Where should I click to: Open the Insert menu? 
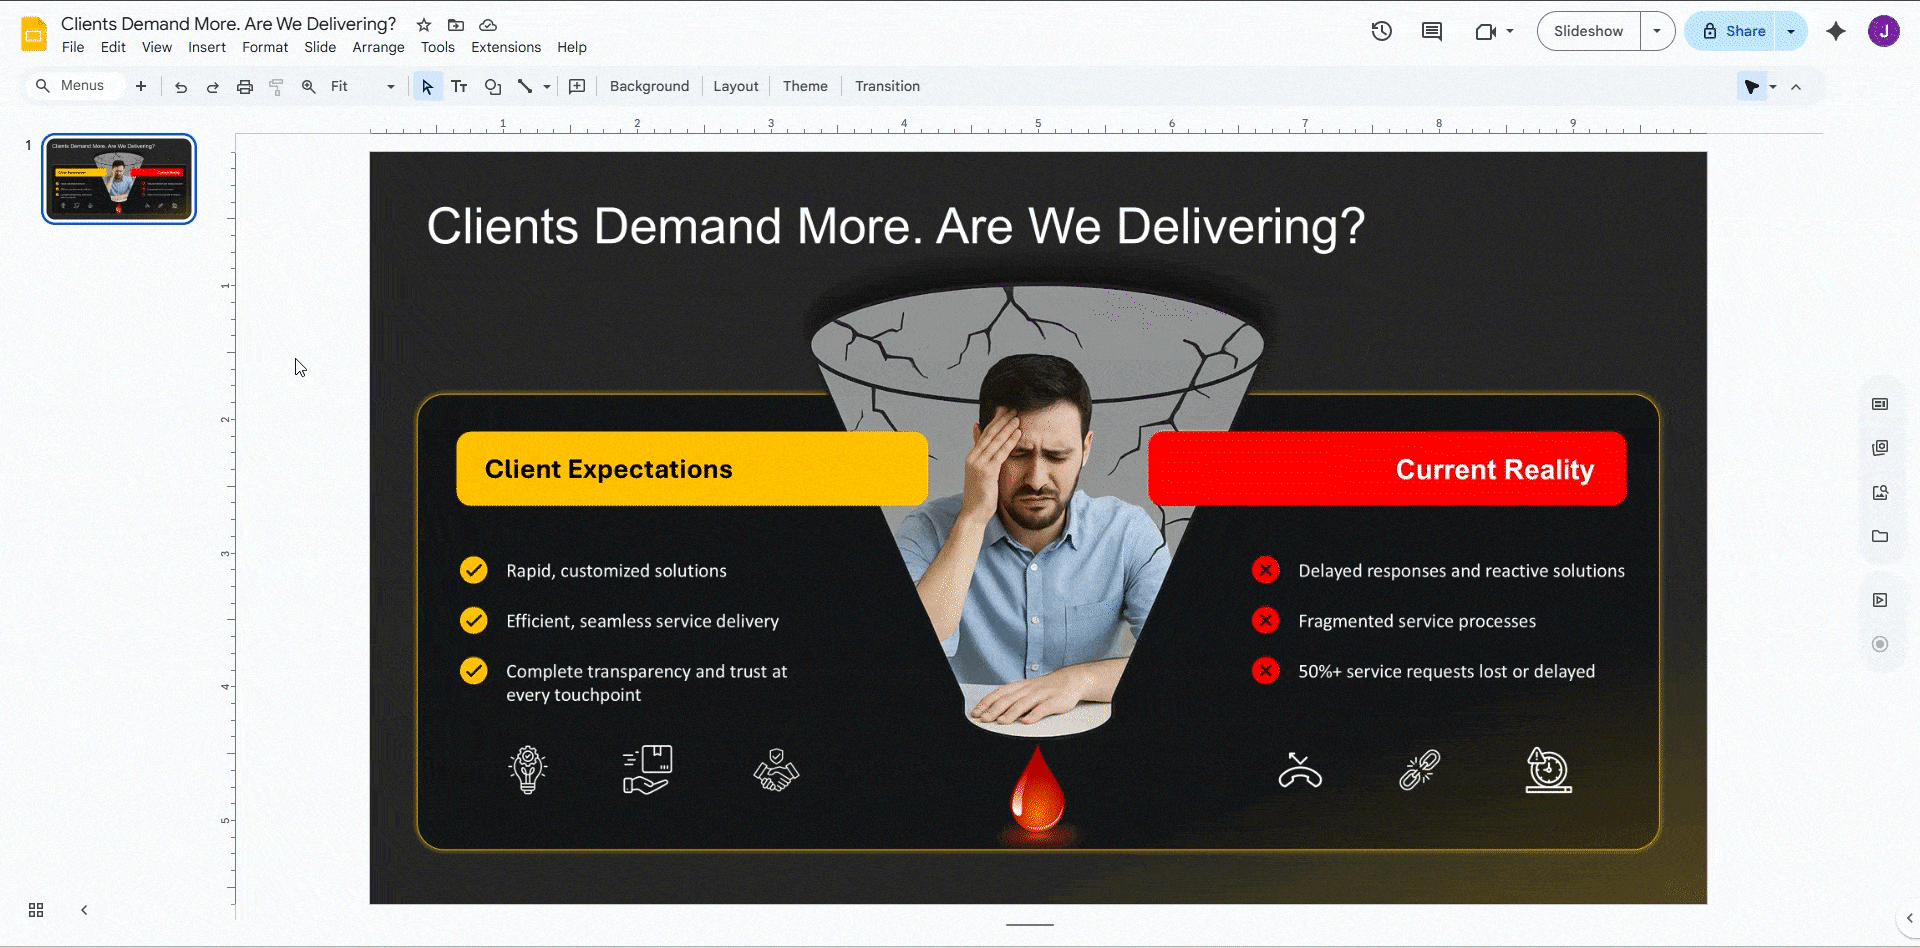(207, 47)
